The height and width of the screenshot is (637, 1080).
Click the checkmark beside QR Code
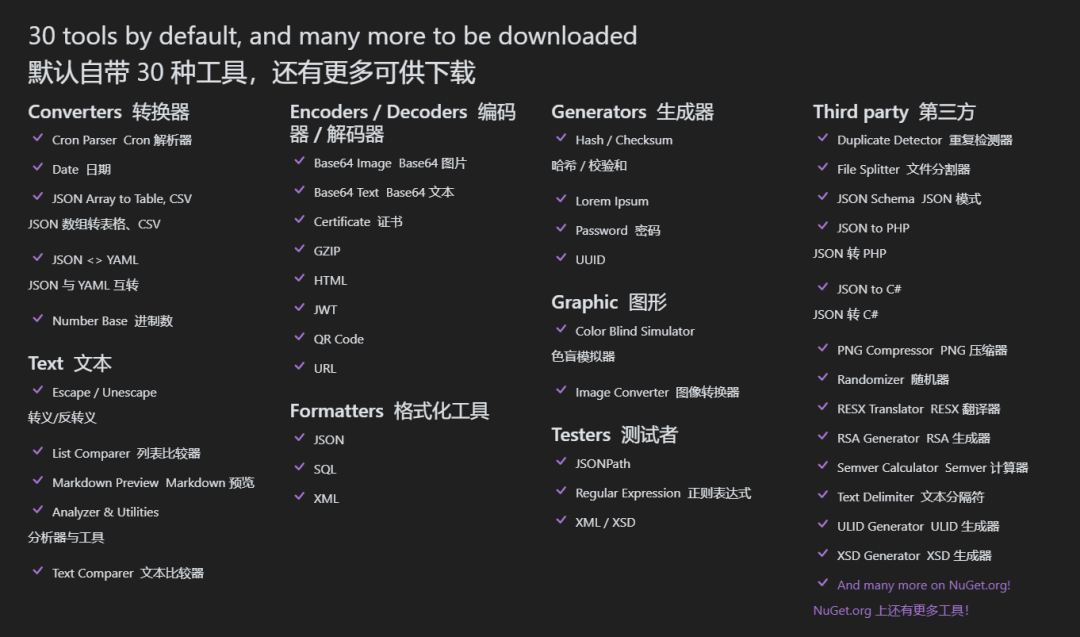point(299,338)
